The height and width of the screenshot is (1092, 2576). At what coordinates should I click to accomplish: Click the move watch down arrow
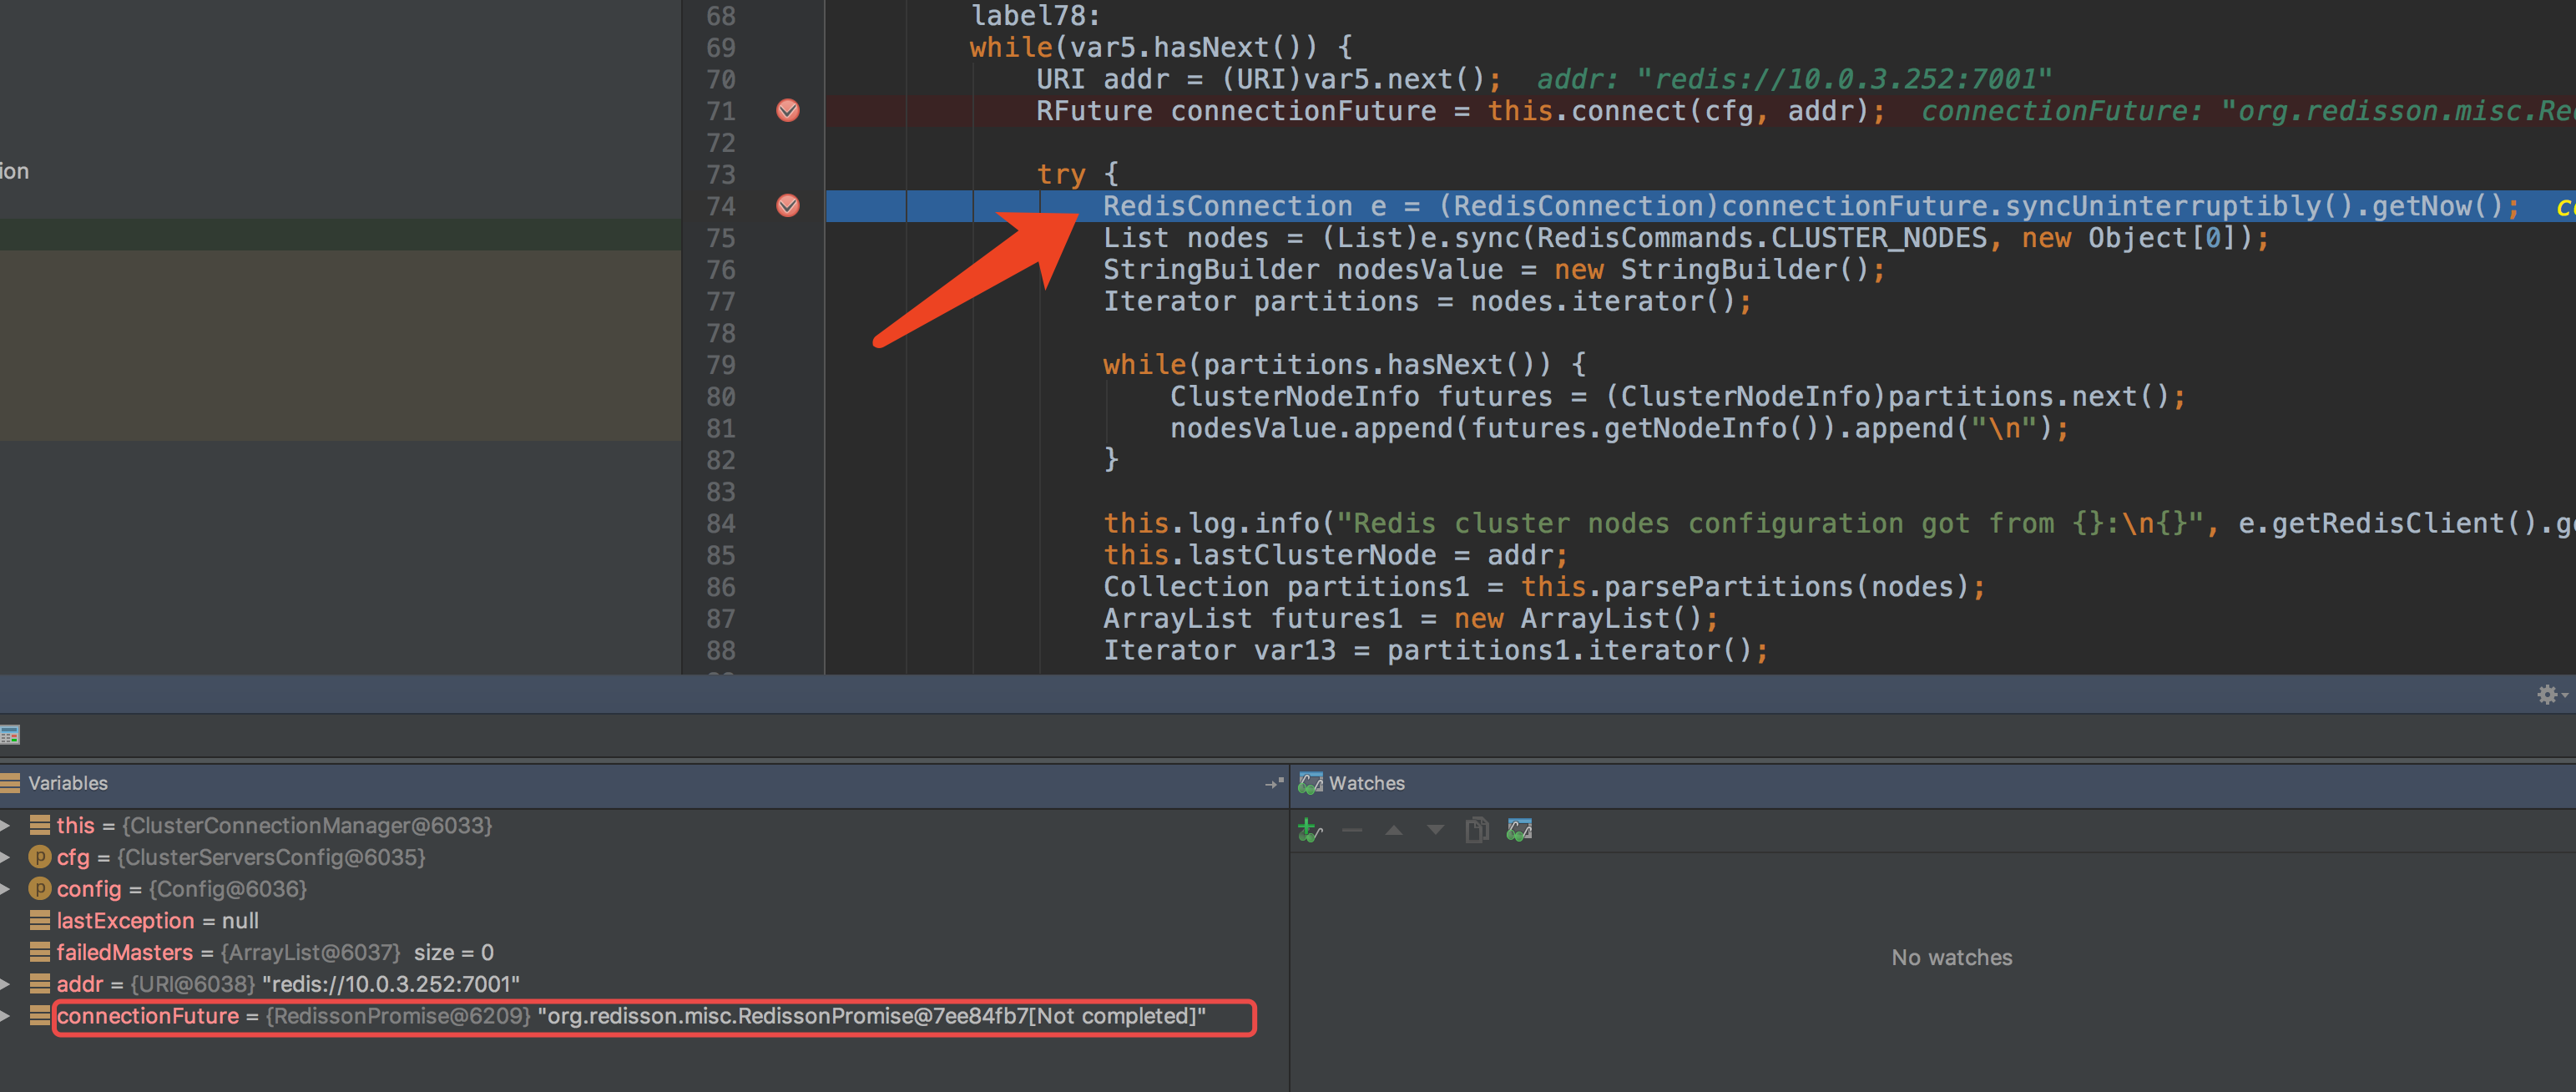pos(1436,830)
